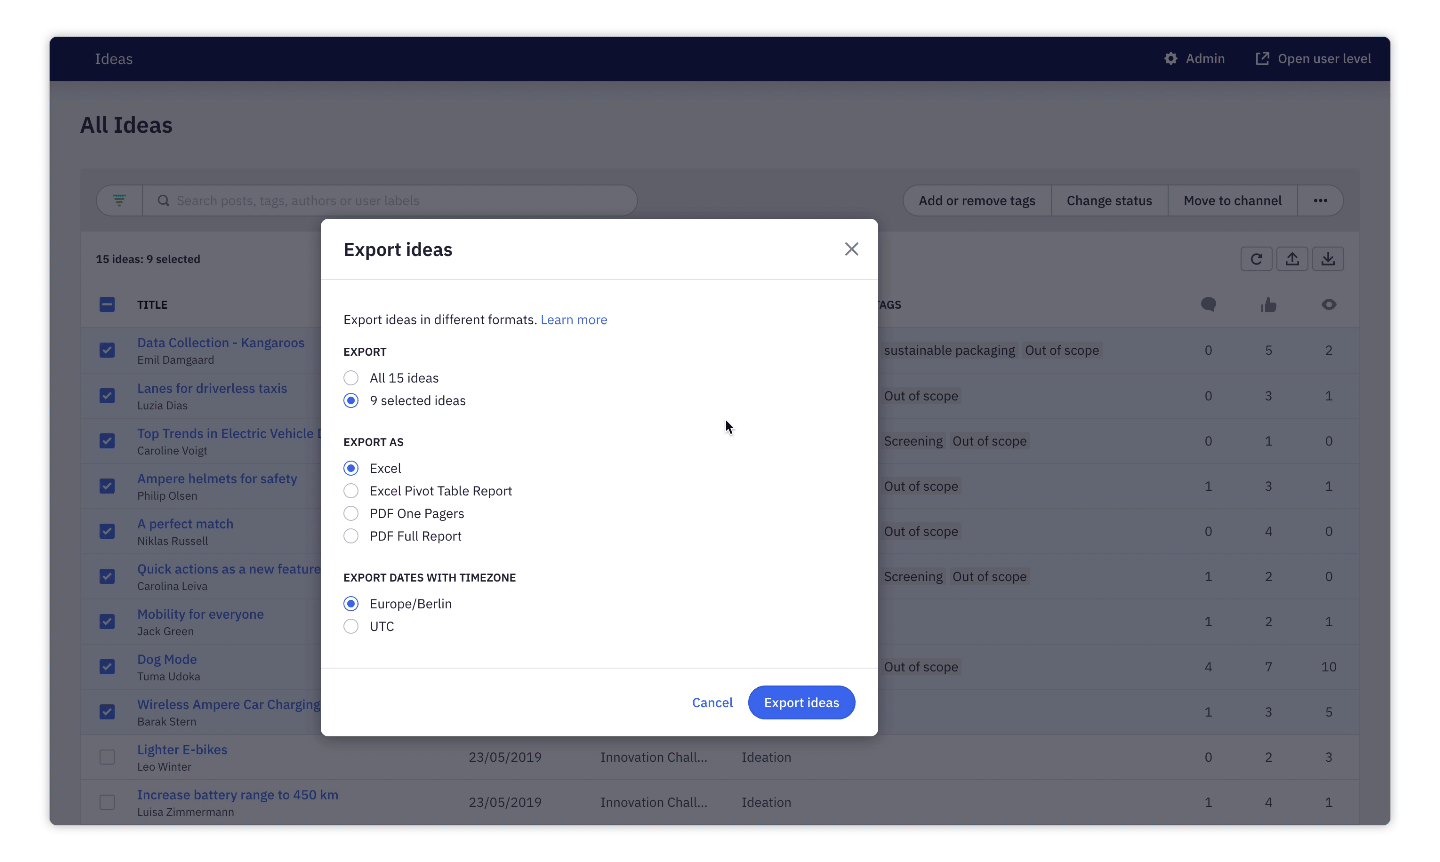The height and width of the screenshot is (862, 1440).
Task: Uncheck Lanes for driverless taxis row
Action: point(107,395)
